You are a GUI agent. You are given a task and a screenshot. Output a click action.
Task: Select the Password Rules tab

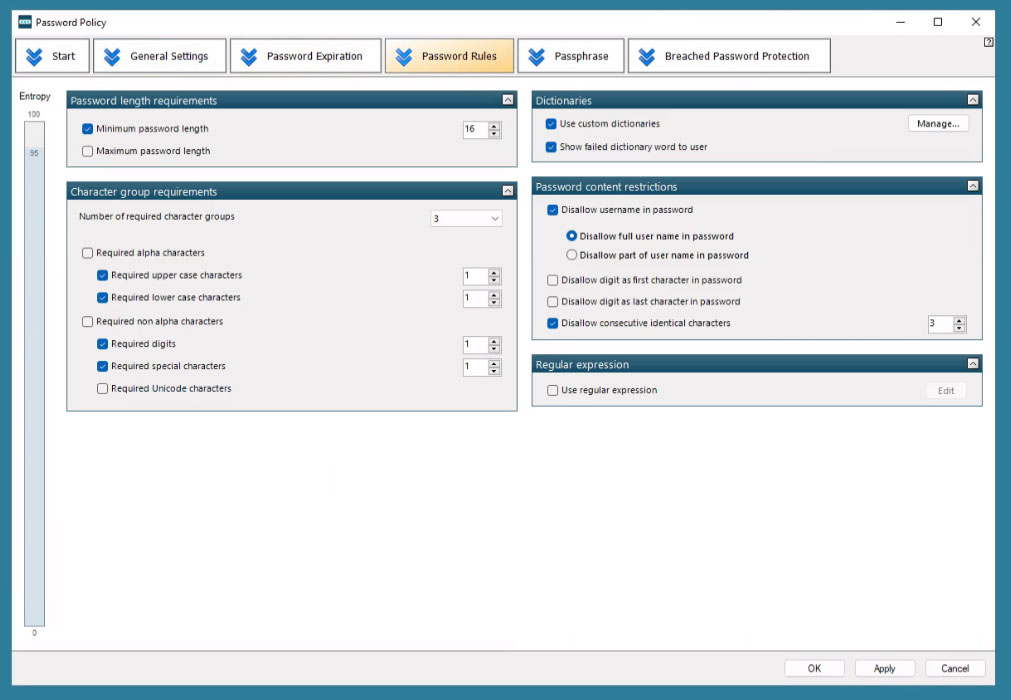449,56
